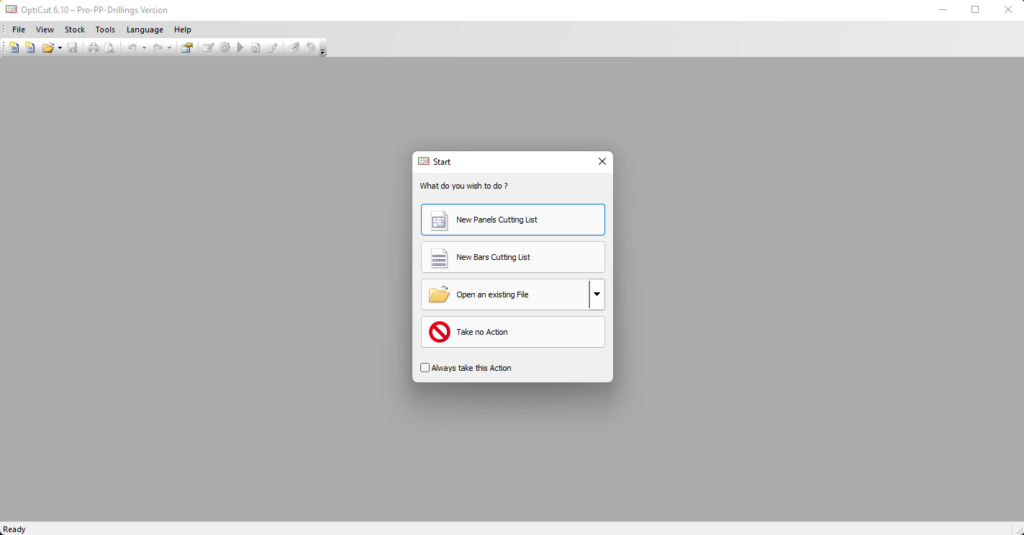The width and height of the screenshot is (1024, 535).
Task: Open the Help menu
Action: 182,29
